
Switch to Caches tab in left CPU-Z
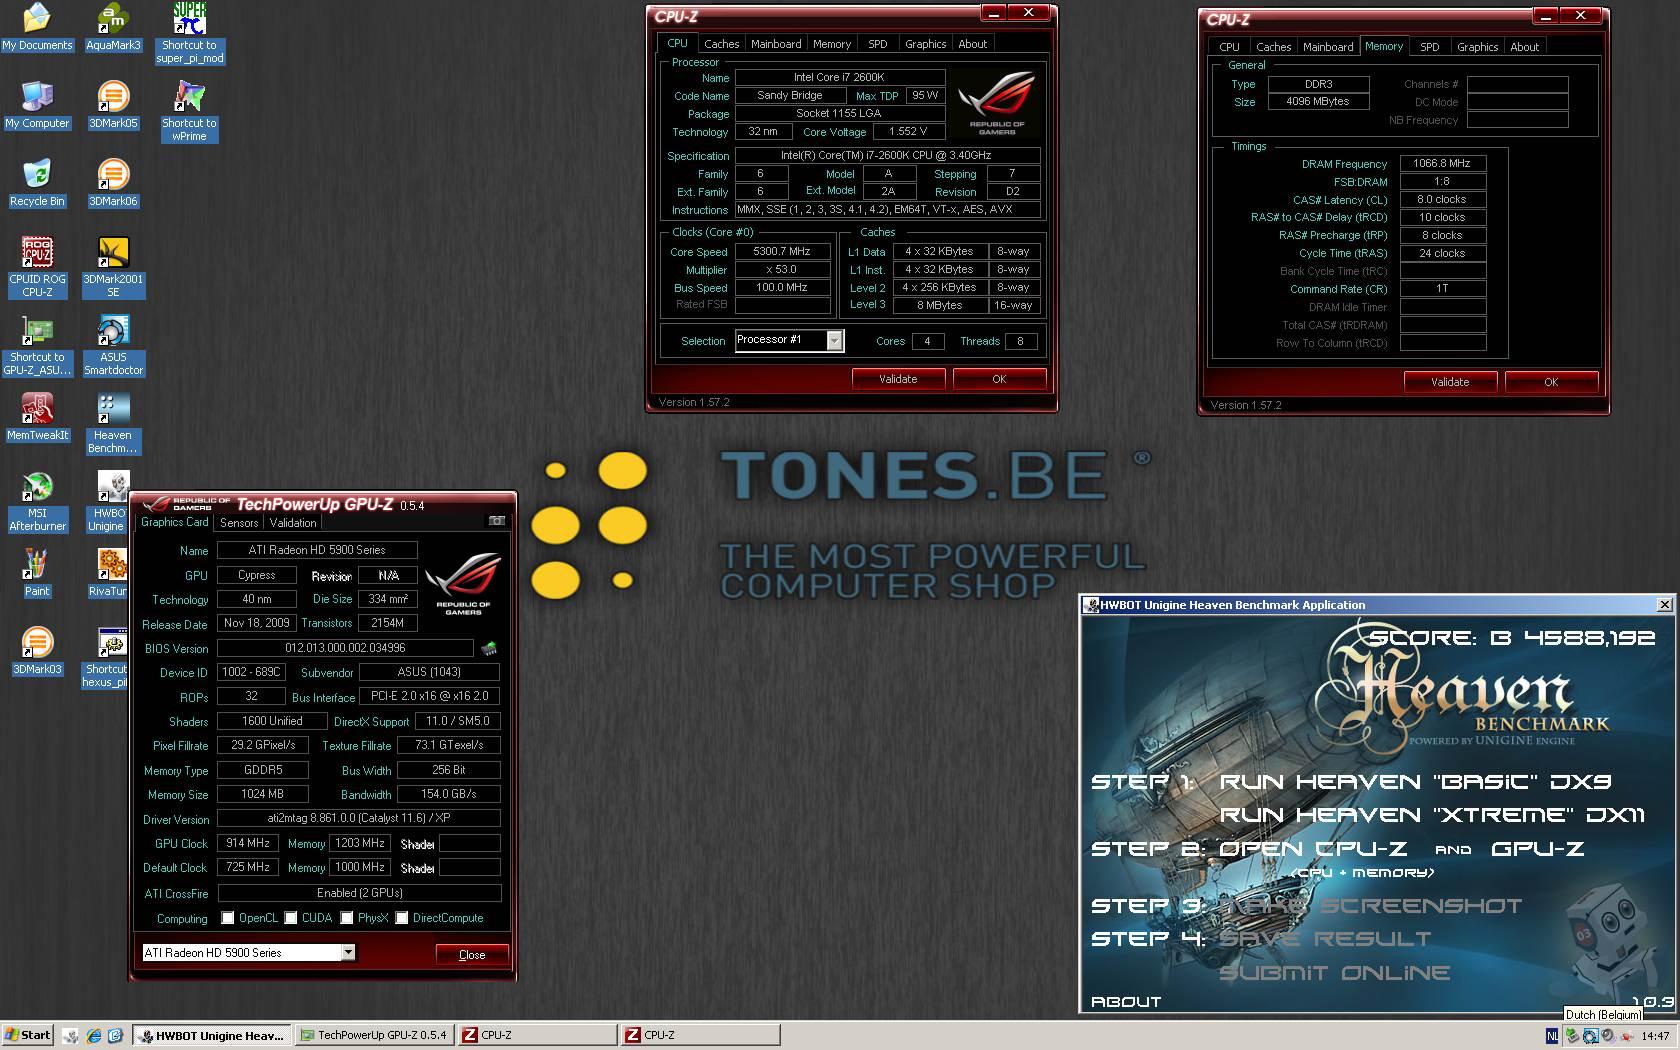tap(721, 44)
